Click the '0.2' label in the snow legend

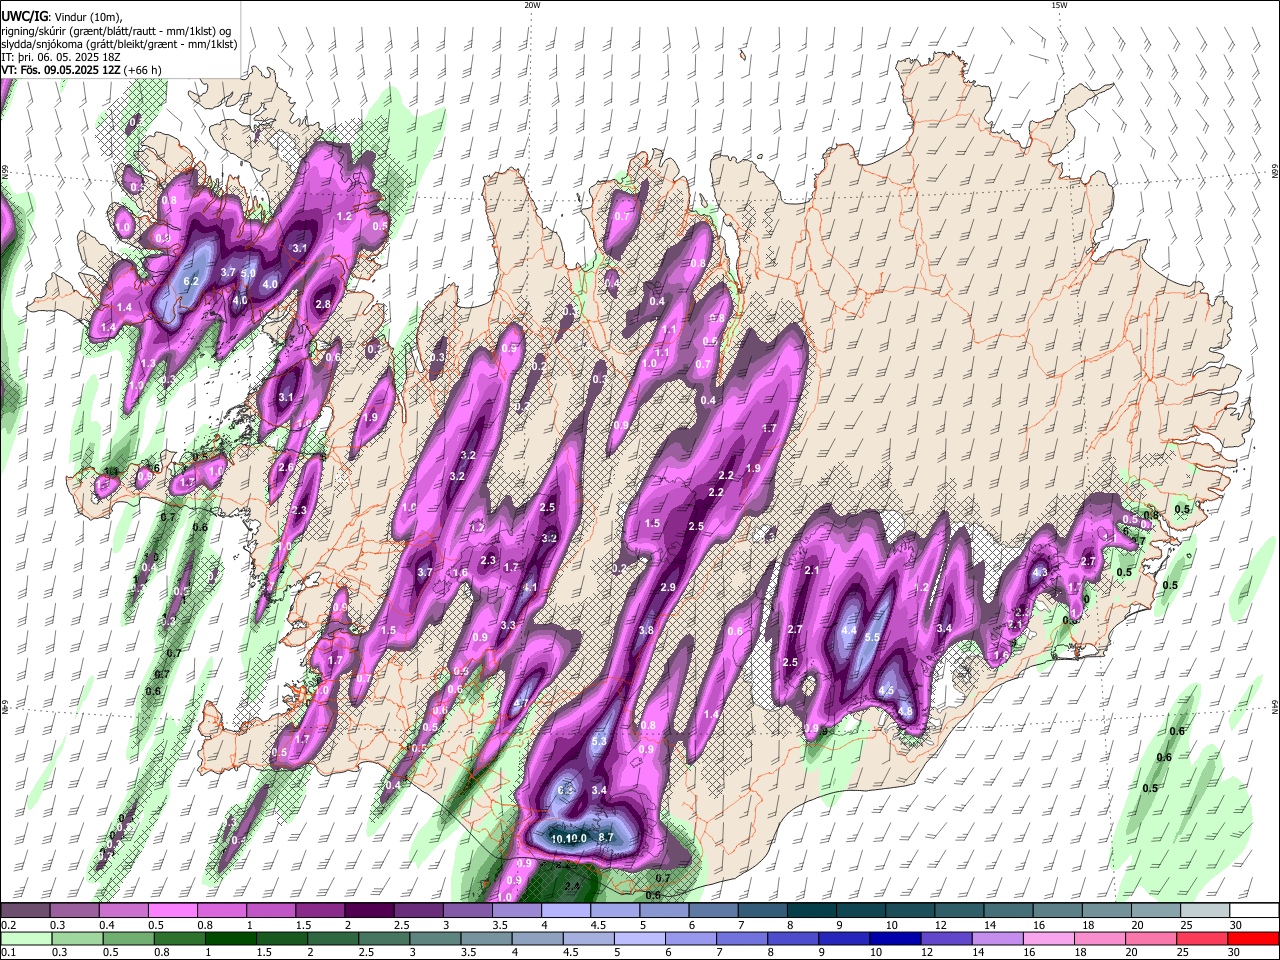[x=9, y=925]
